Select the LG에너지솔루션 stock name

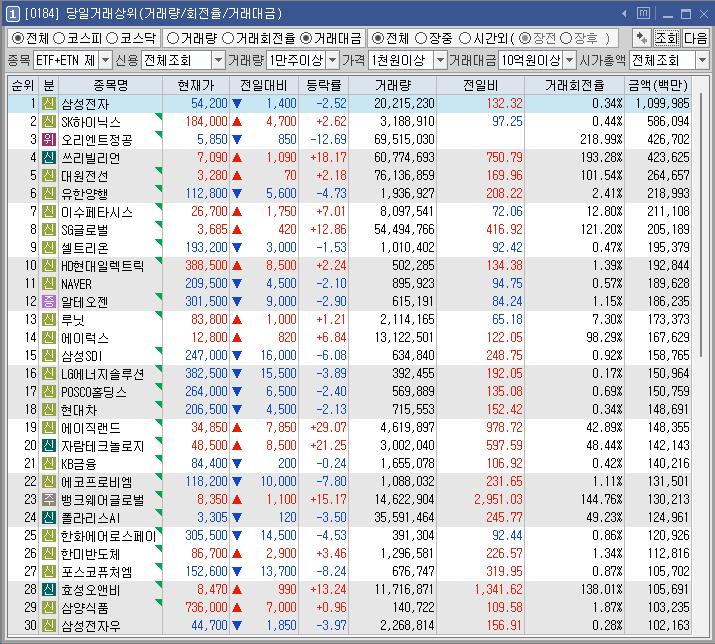pos(103,374)
